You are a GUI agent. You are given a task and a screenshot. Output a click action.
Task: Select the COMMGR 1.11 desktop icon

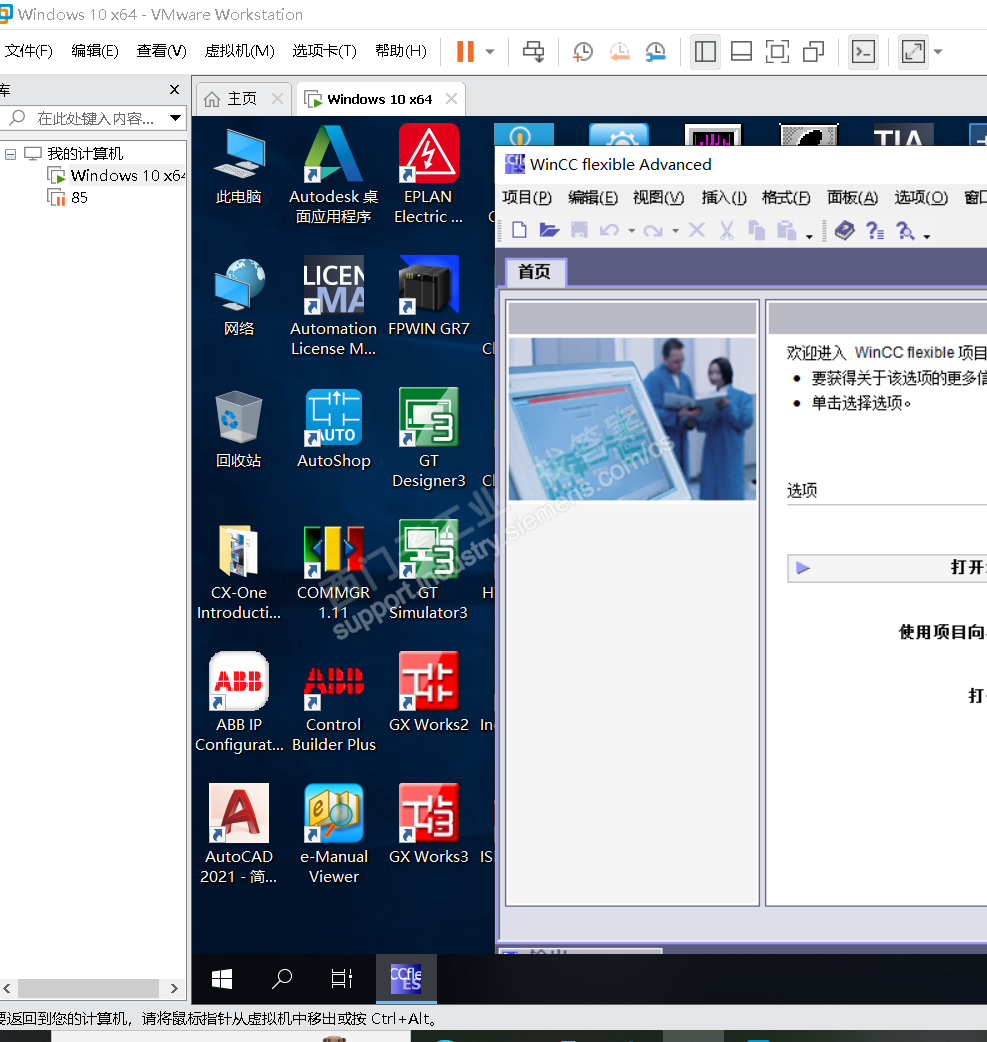334,572
